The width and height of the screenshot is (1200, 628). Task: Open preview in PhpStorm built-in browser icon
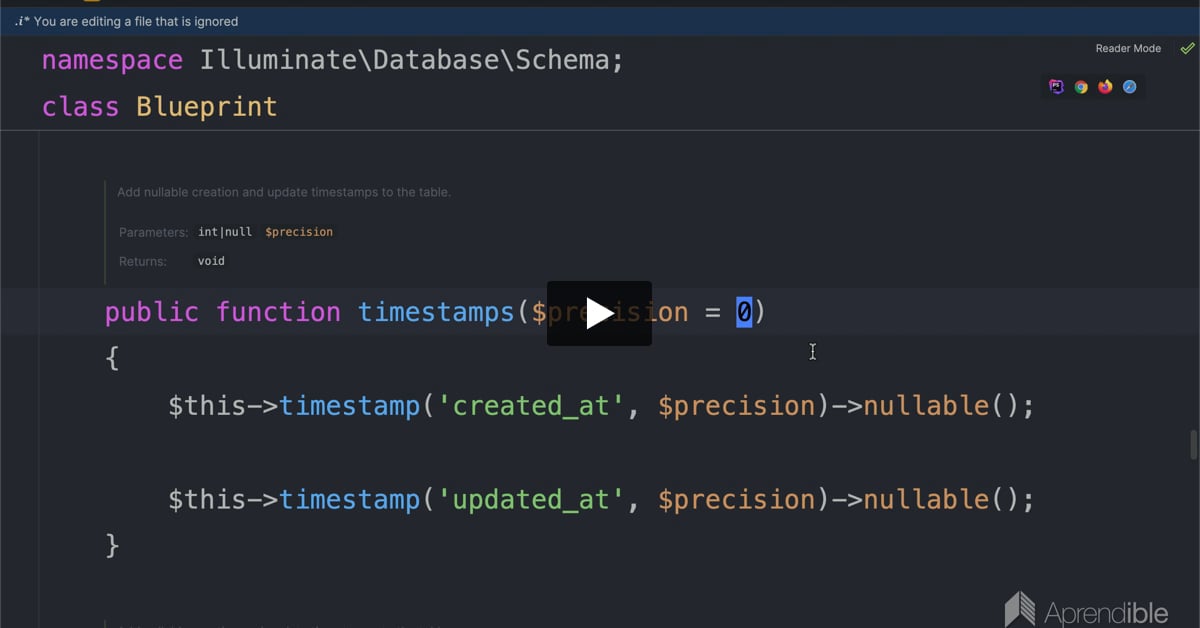point(1057,87)
